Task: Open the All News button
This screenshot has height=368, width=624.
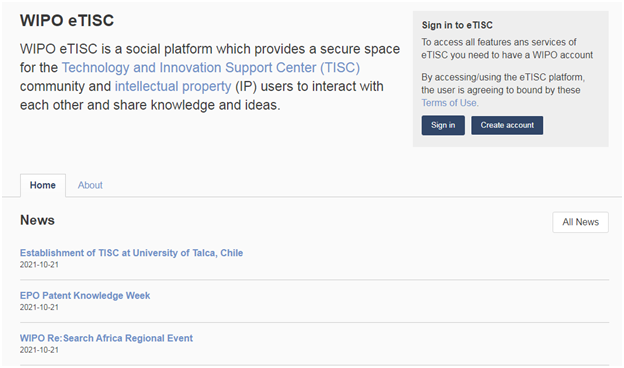Action: click(580, 222)
